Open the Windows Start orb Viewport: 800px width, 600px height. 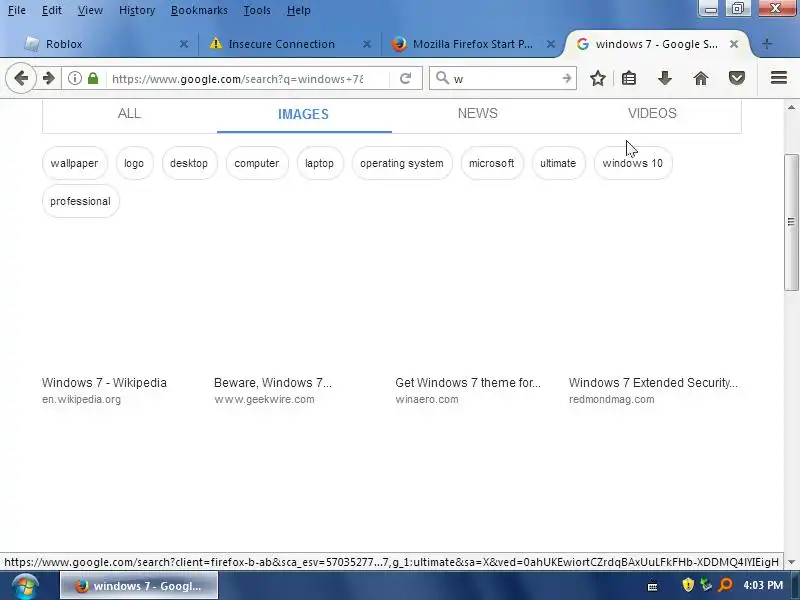tap(23, 586)
